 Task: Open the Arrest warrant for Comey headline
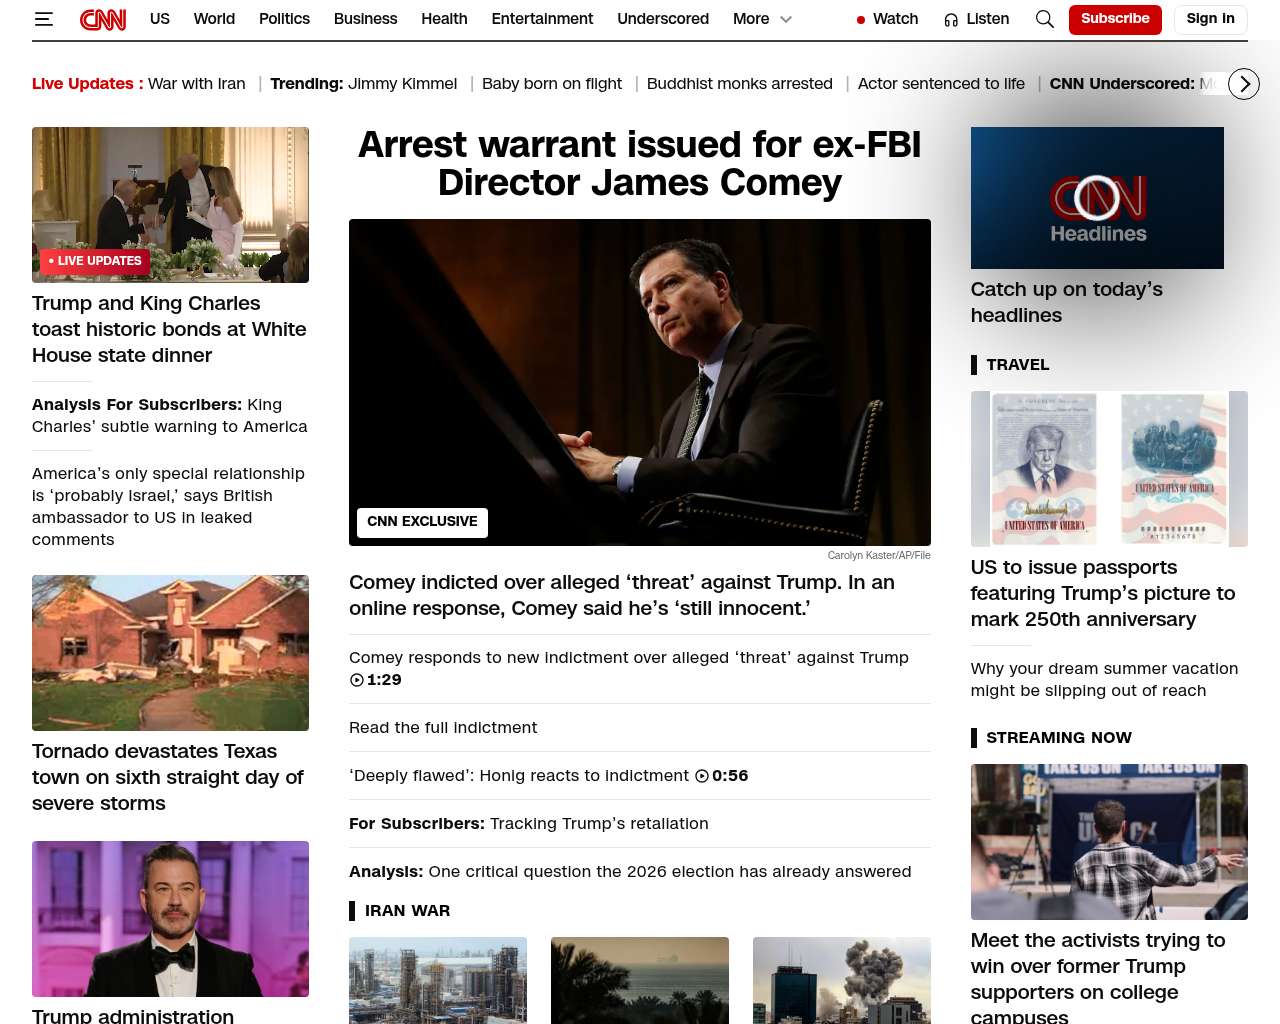640,164
